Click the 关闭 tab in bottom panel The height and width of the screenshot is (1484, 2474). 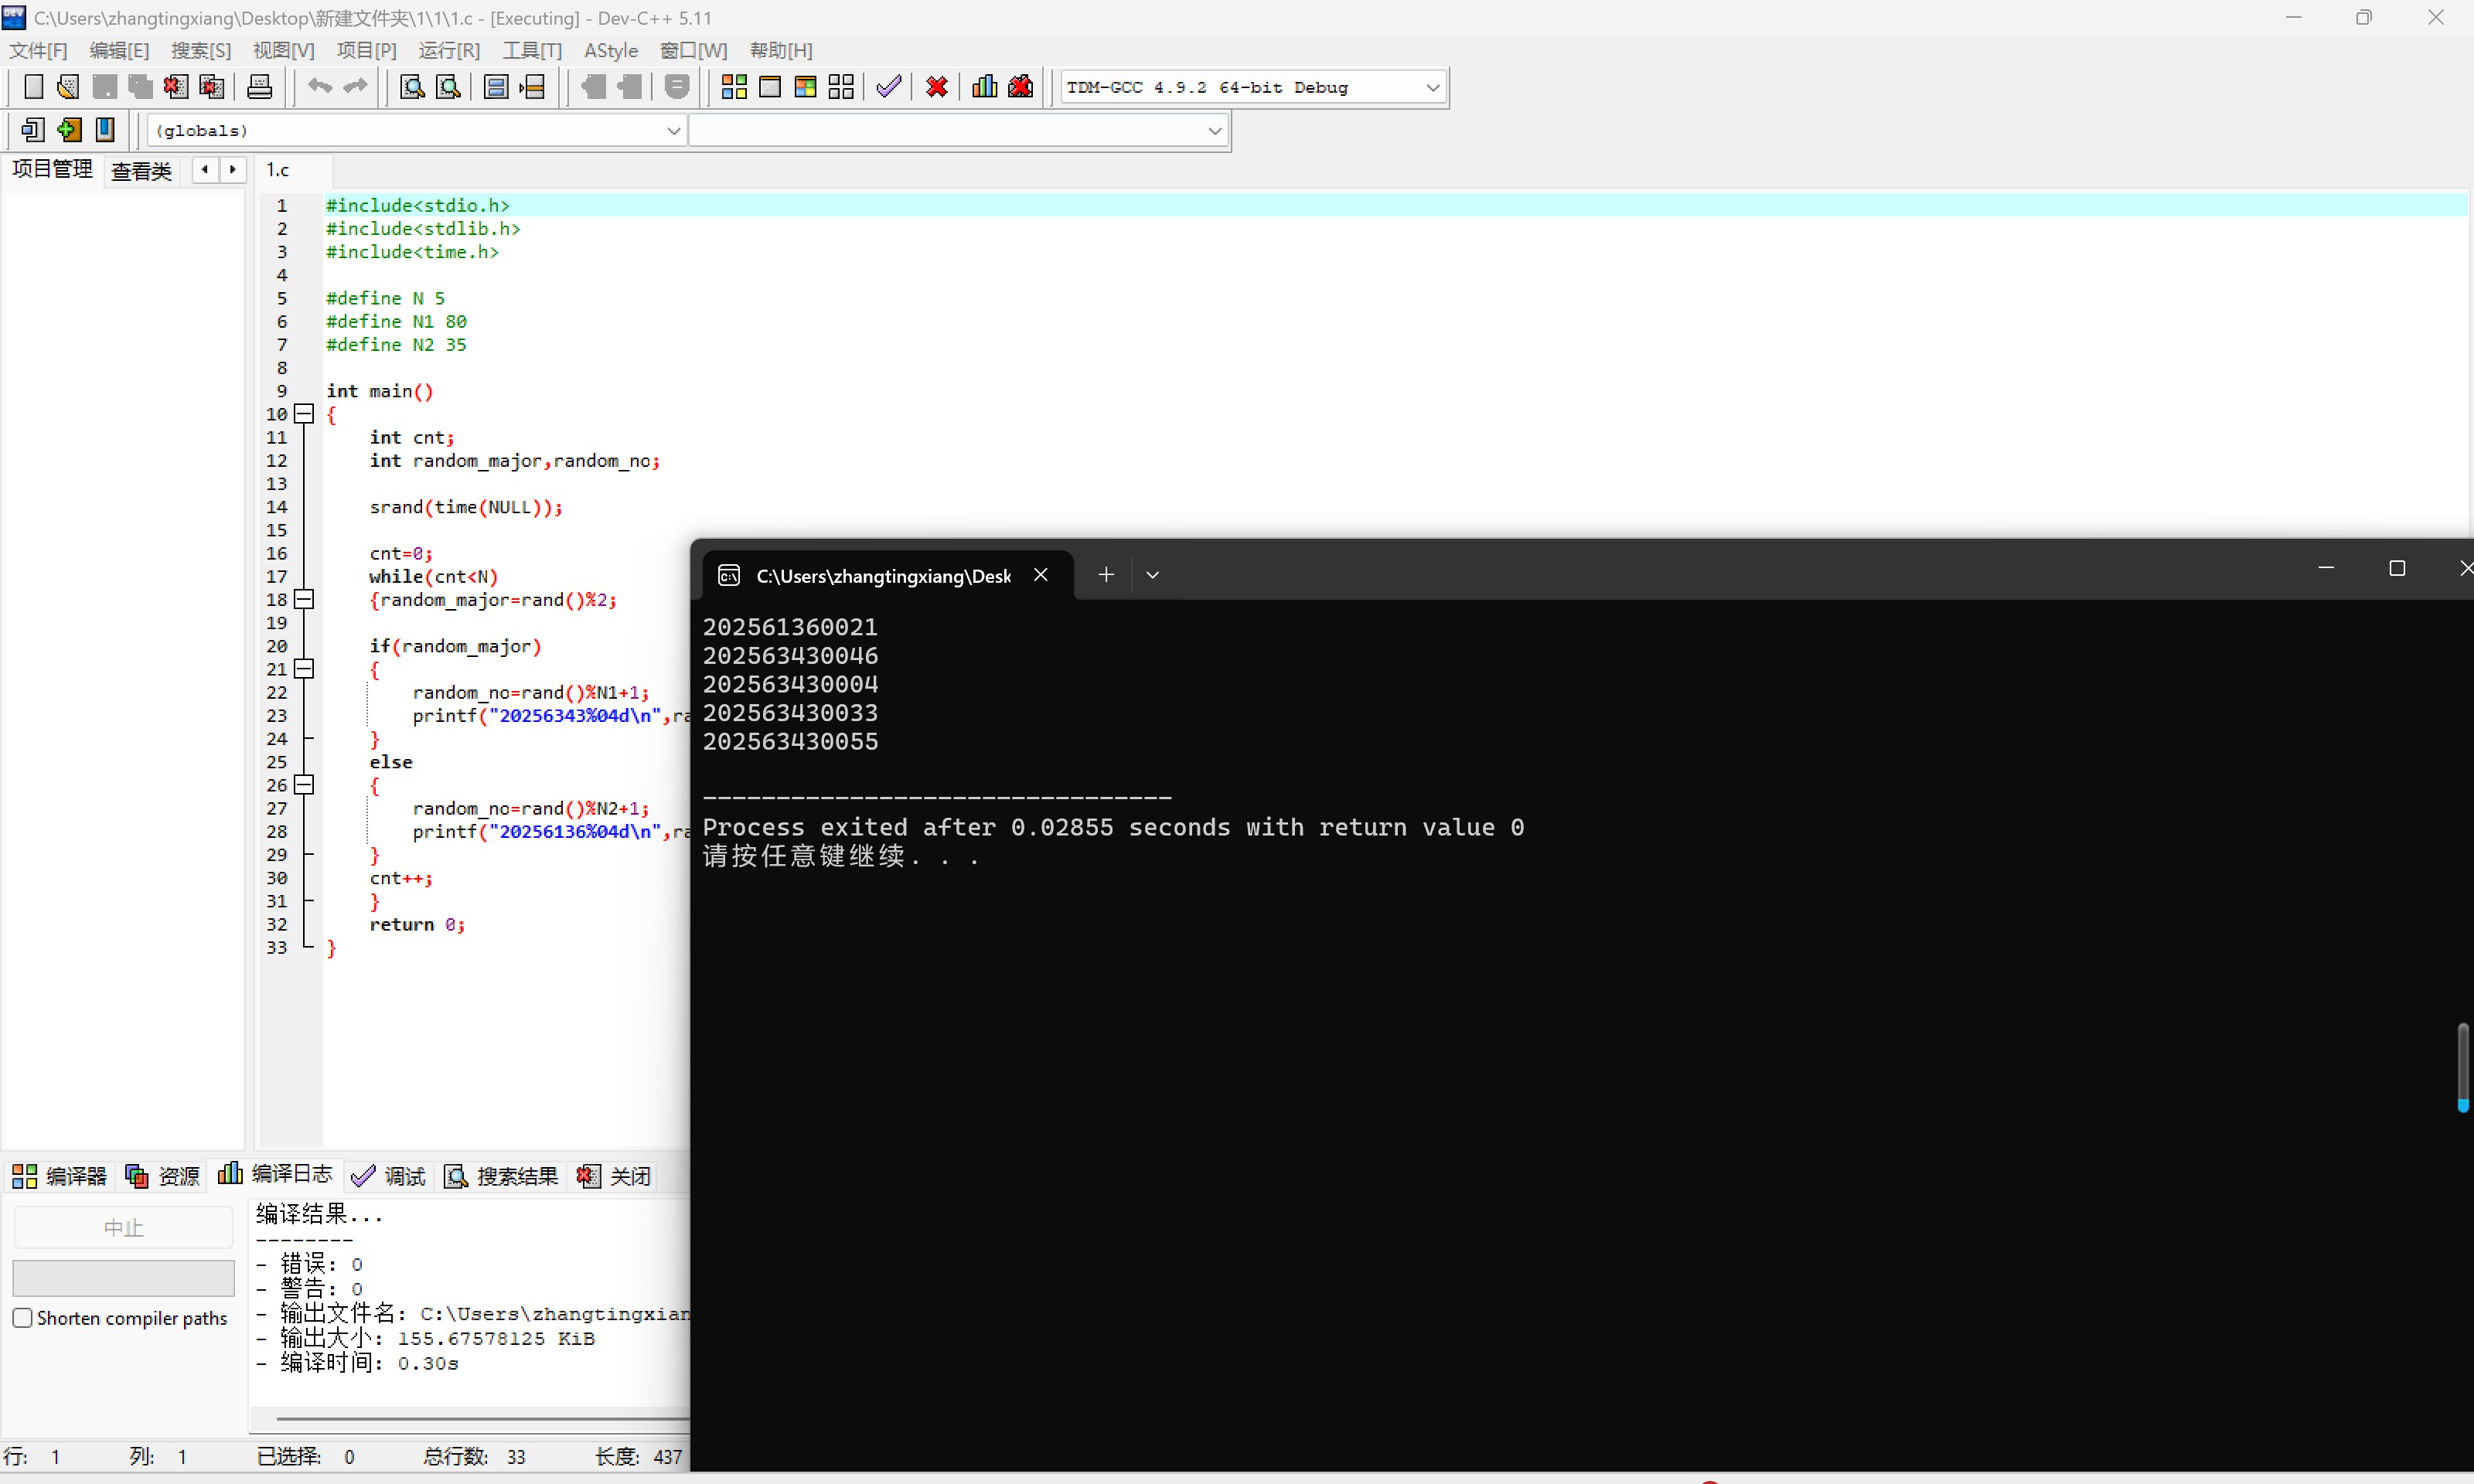615,1176
